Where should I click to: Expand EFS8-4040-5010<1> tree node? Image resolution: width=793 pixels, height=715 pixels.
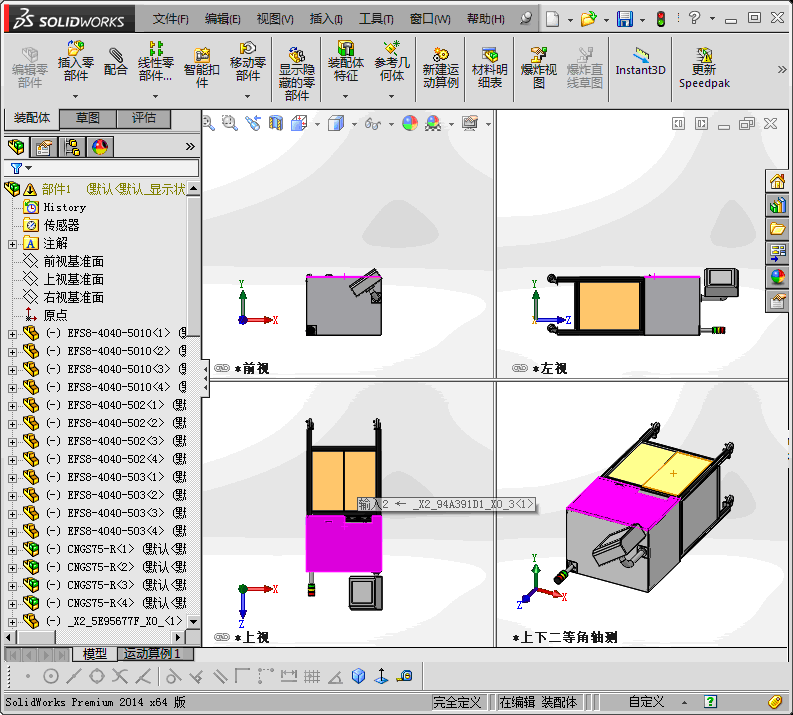pos(12,334)
